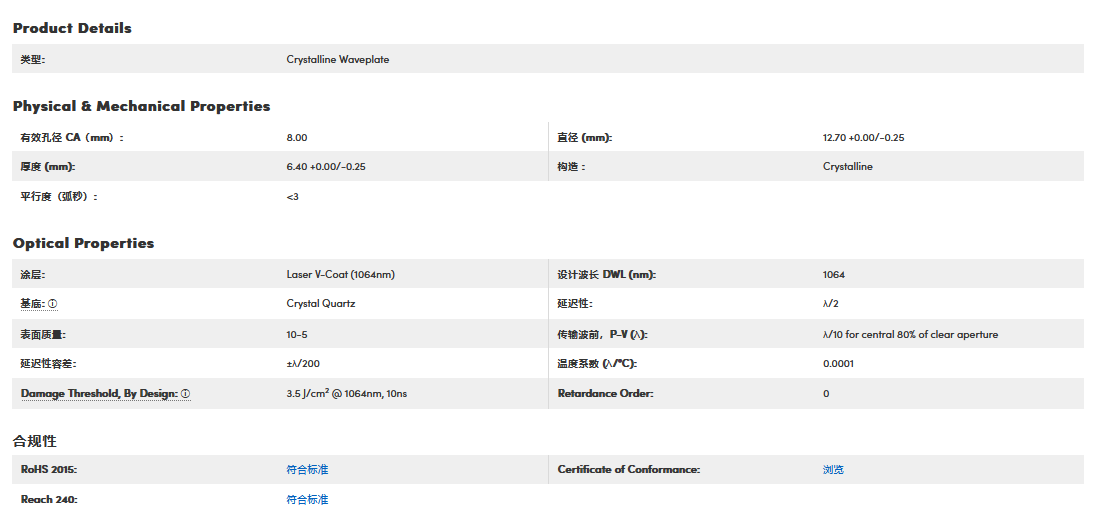Image resolution: width=1102 pixels, height=525 pixels.
Task: Click the ±λ/200 tolerance value
Action: click(x=304, y=364)
